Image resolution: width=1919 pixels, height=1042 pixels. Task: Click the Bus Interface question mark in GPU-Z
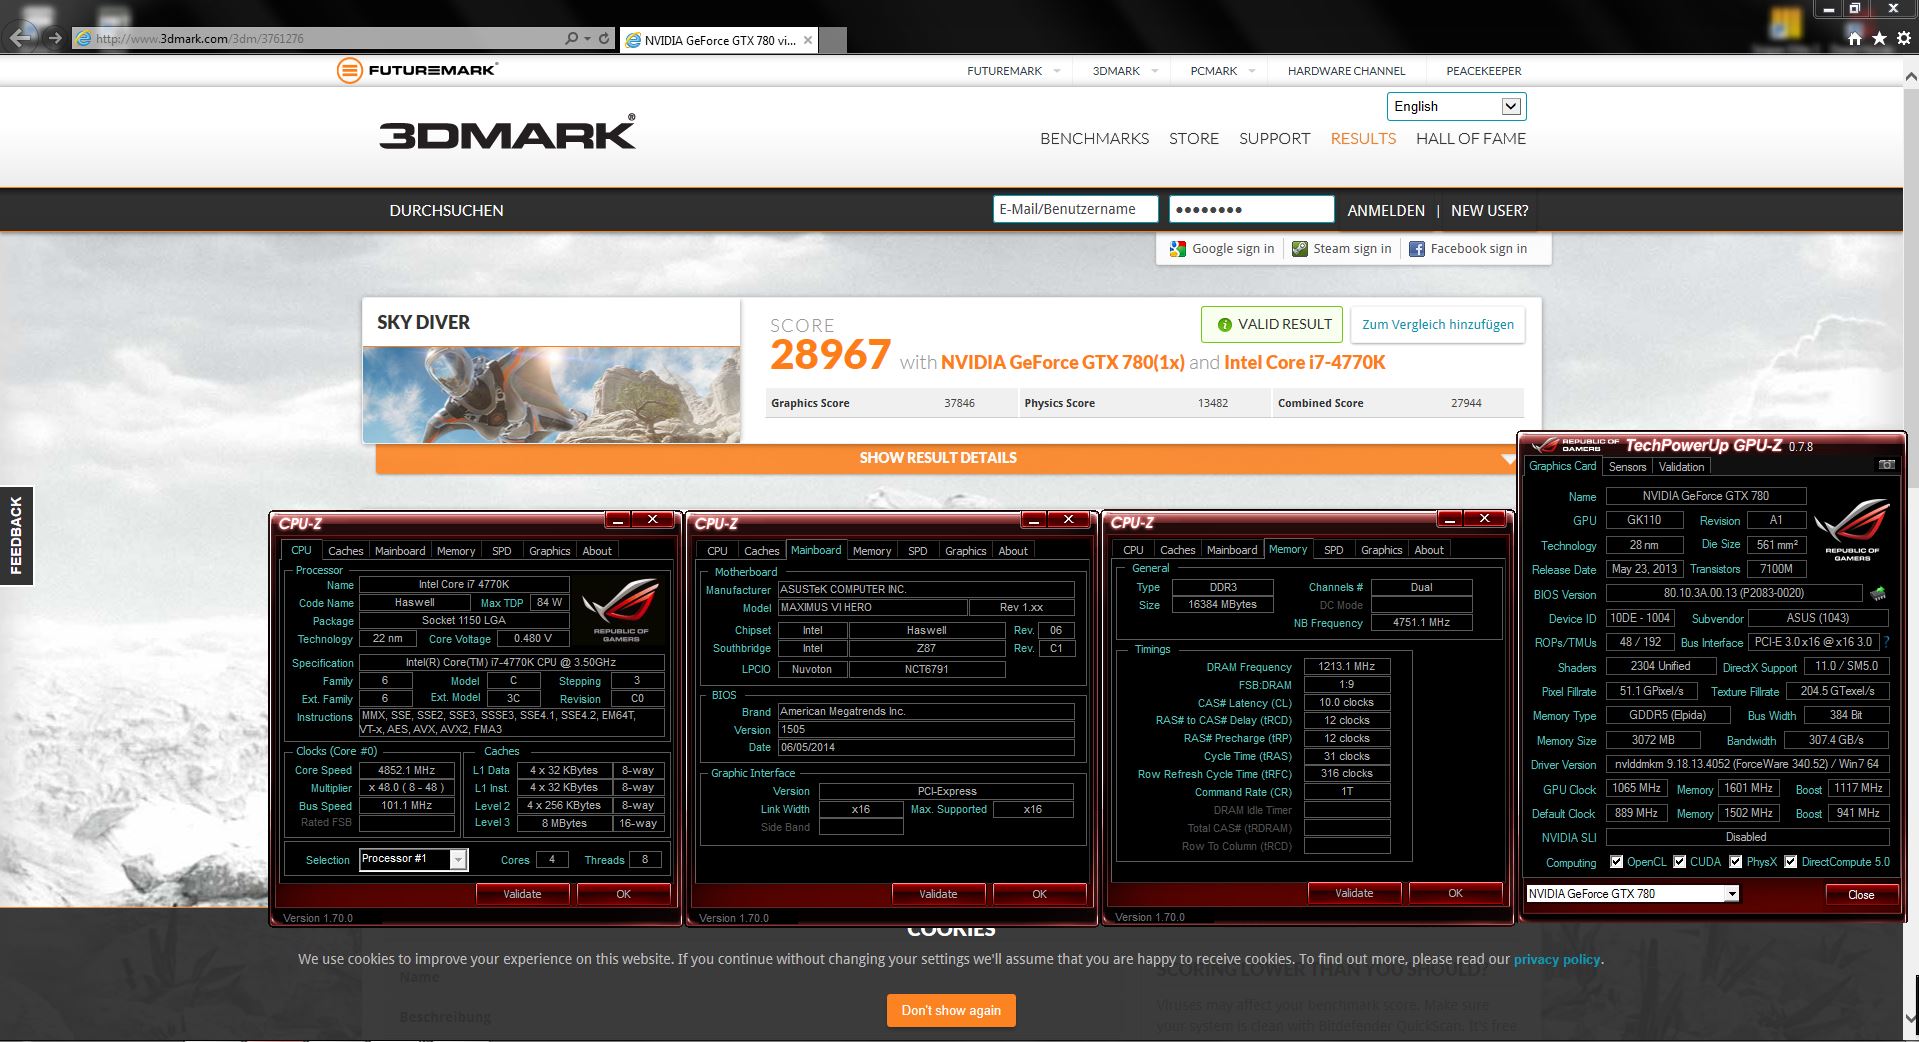[x=1886, y=642]
